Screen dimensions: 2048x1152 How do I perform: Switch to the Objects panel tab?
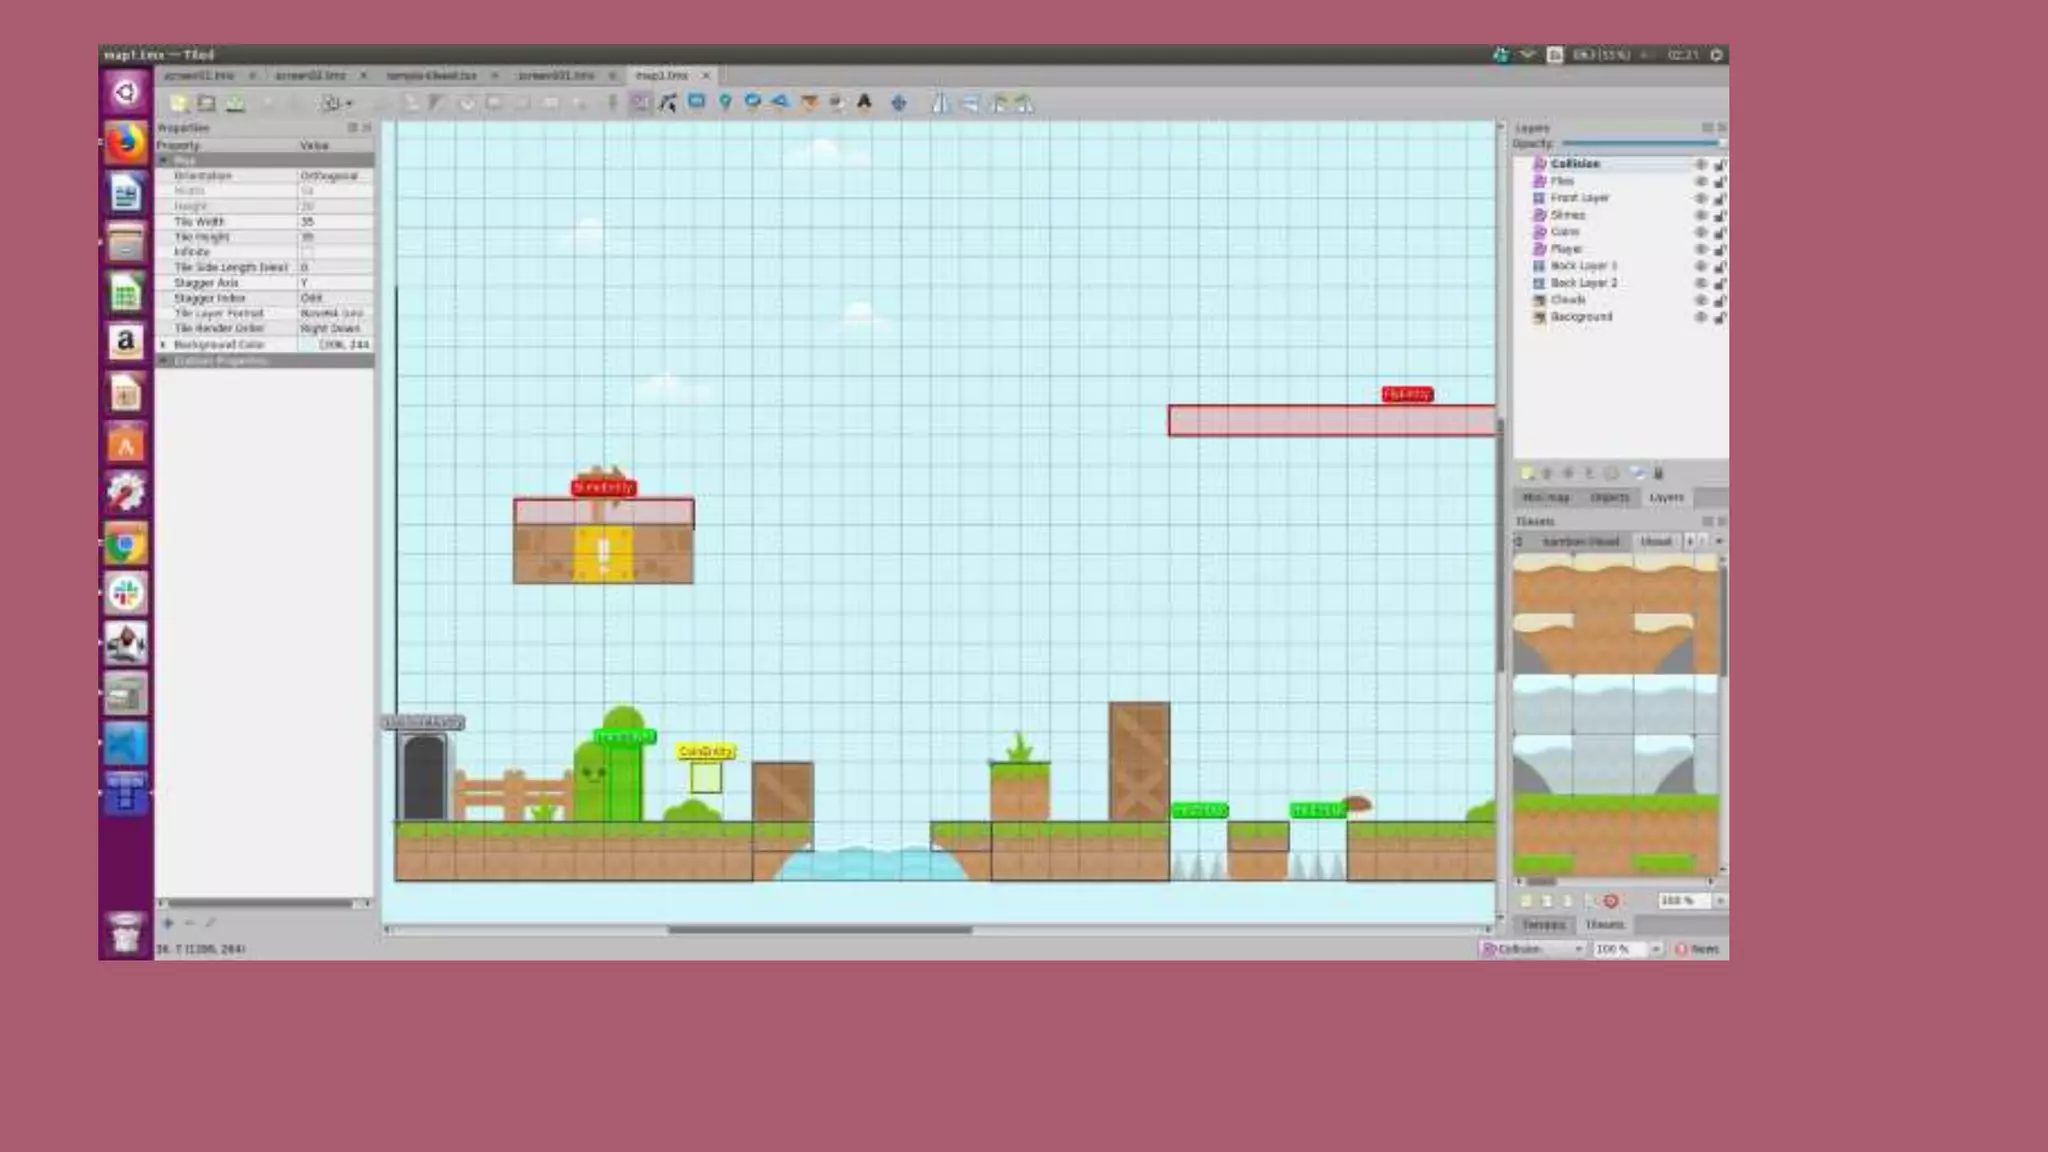[1609, 497]
